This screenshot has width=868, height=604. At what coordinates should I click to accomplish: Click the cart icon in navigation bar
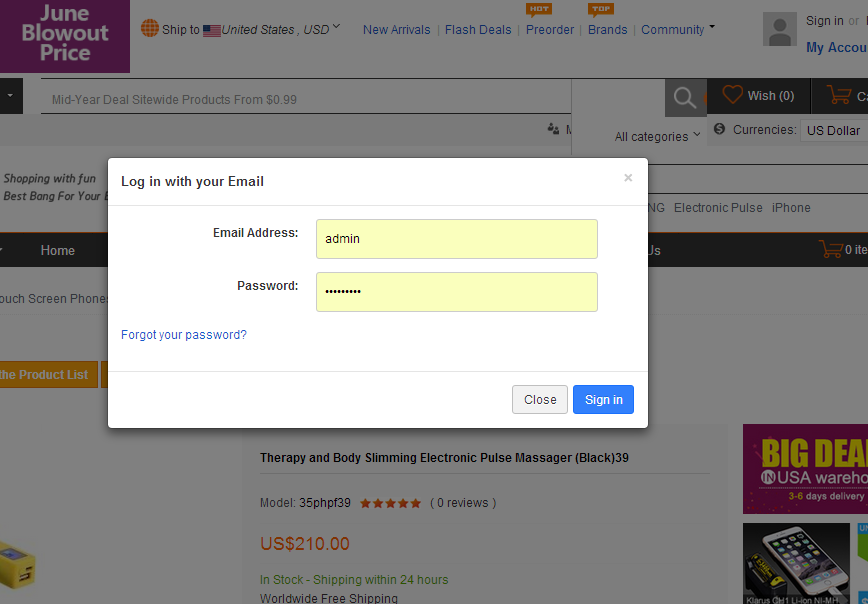(829, 250)
